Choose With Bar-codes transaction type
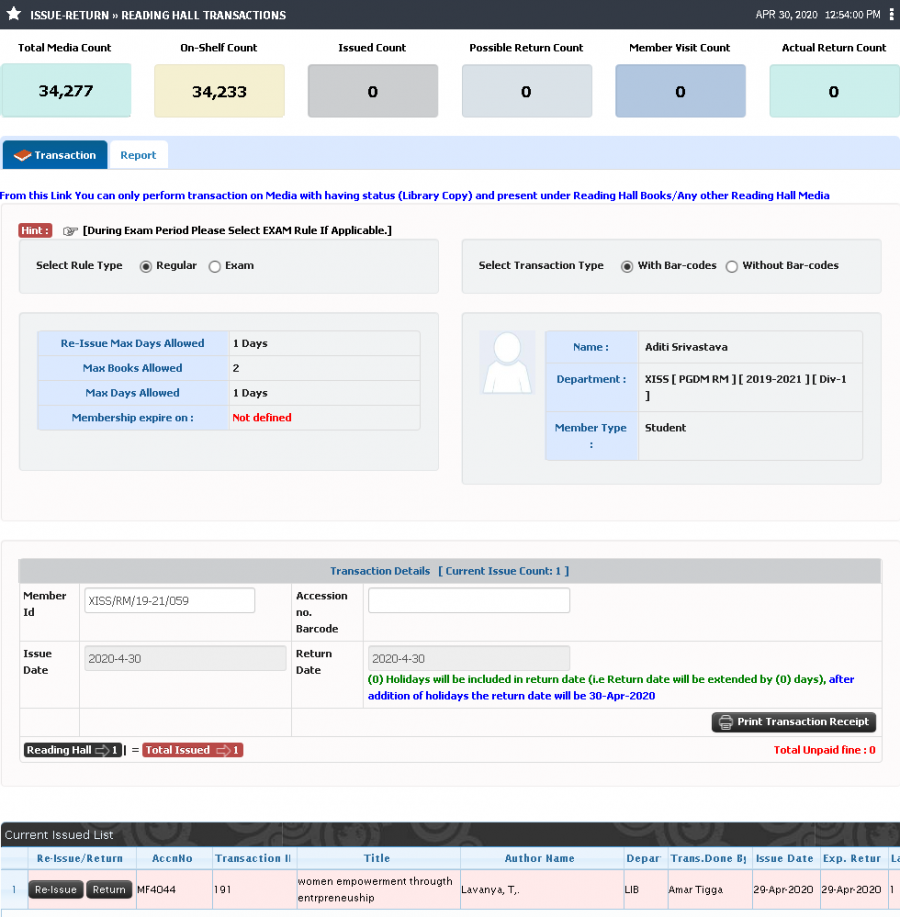 click(x=627, y=267)
